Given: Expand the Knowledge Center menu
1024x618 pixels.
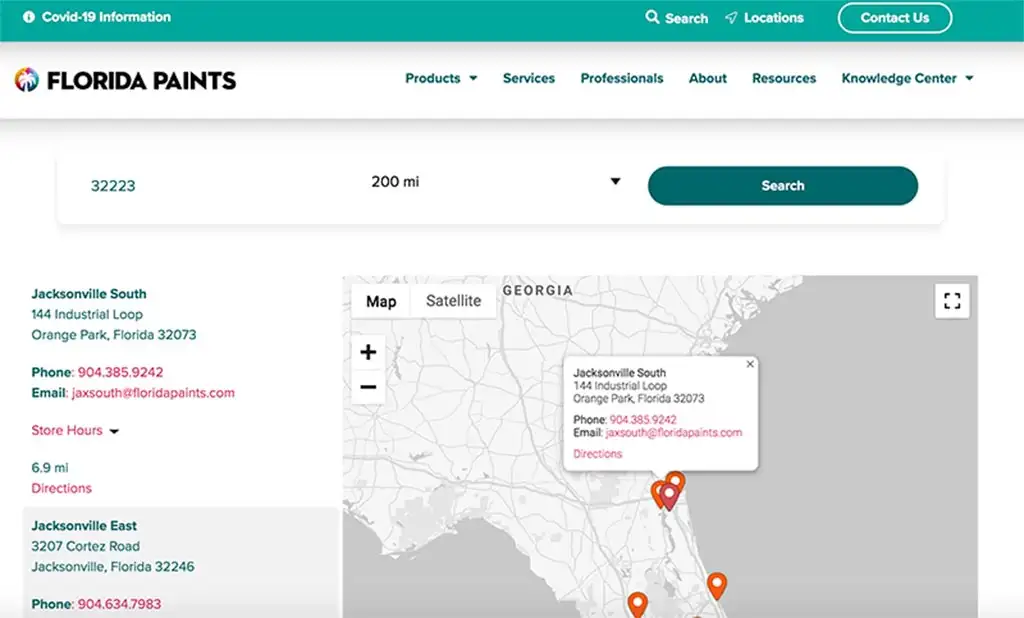Looking at the screenshot, I should [907, 78].
